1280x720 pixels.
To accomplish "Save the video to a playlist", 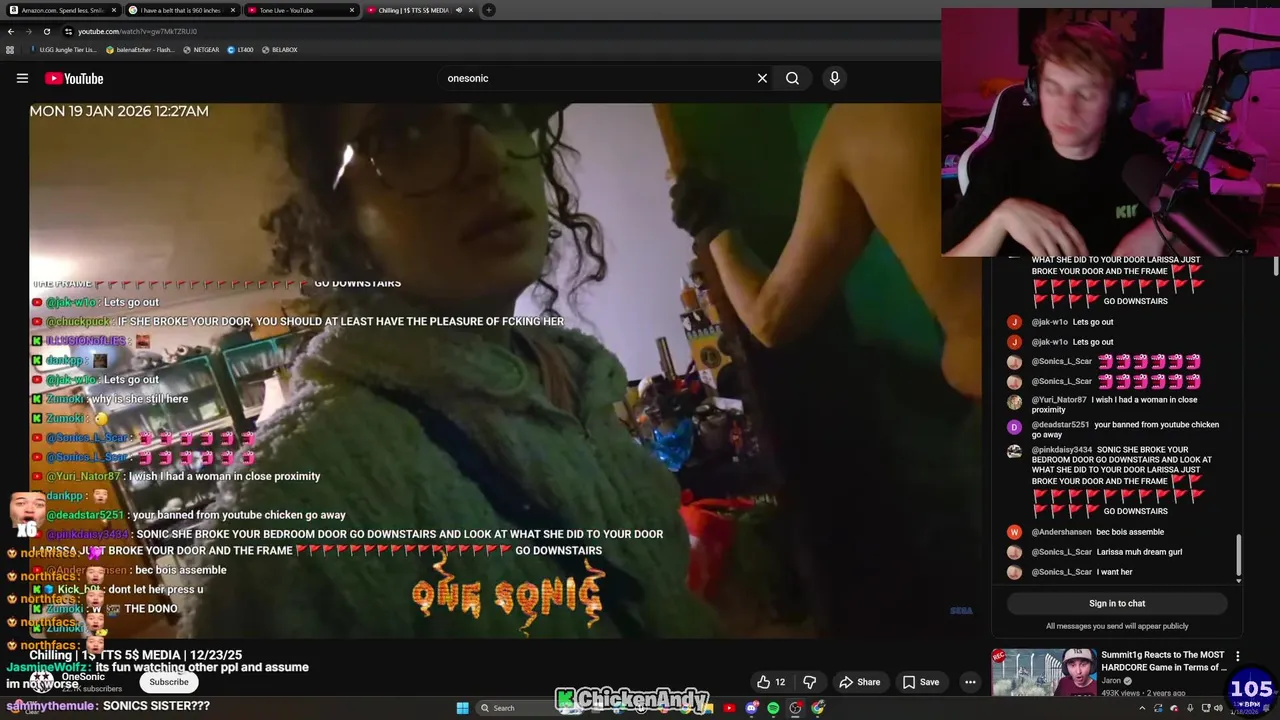I will pos(921,682).
